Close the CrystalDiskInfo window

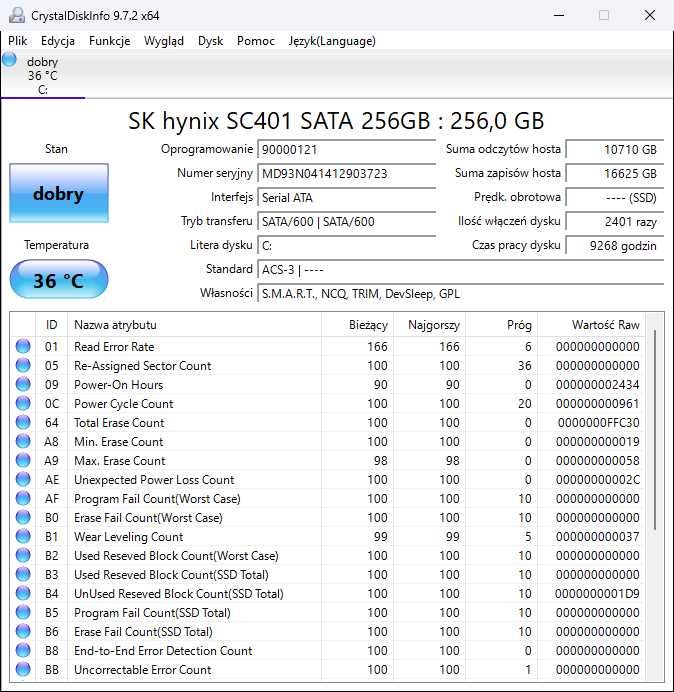pyautogui.click(x=650, y=15)
